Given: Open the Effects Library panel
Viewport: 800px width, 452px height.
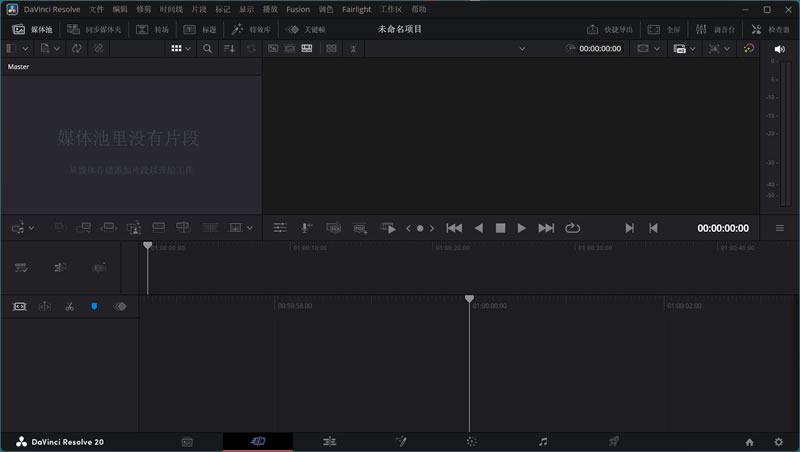Looking at the screenshot, I should point(252,30).
